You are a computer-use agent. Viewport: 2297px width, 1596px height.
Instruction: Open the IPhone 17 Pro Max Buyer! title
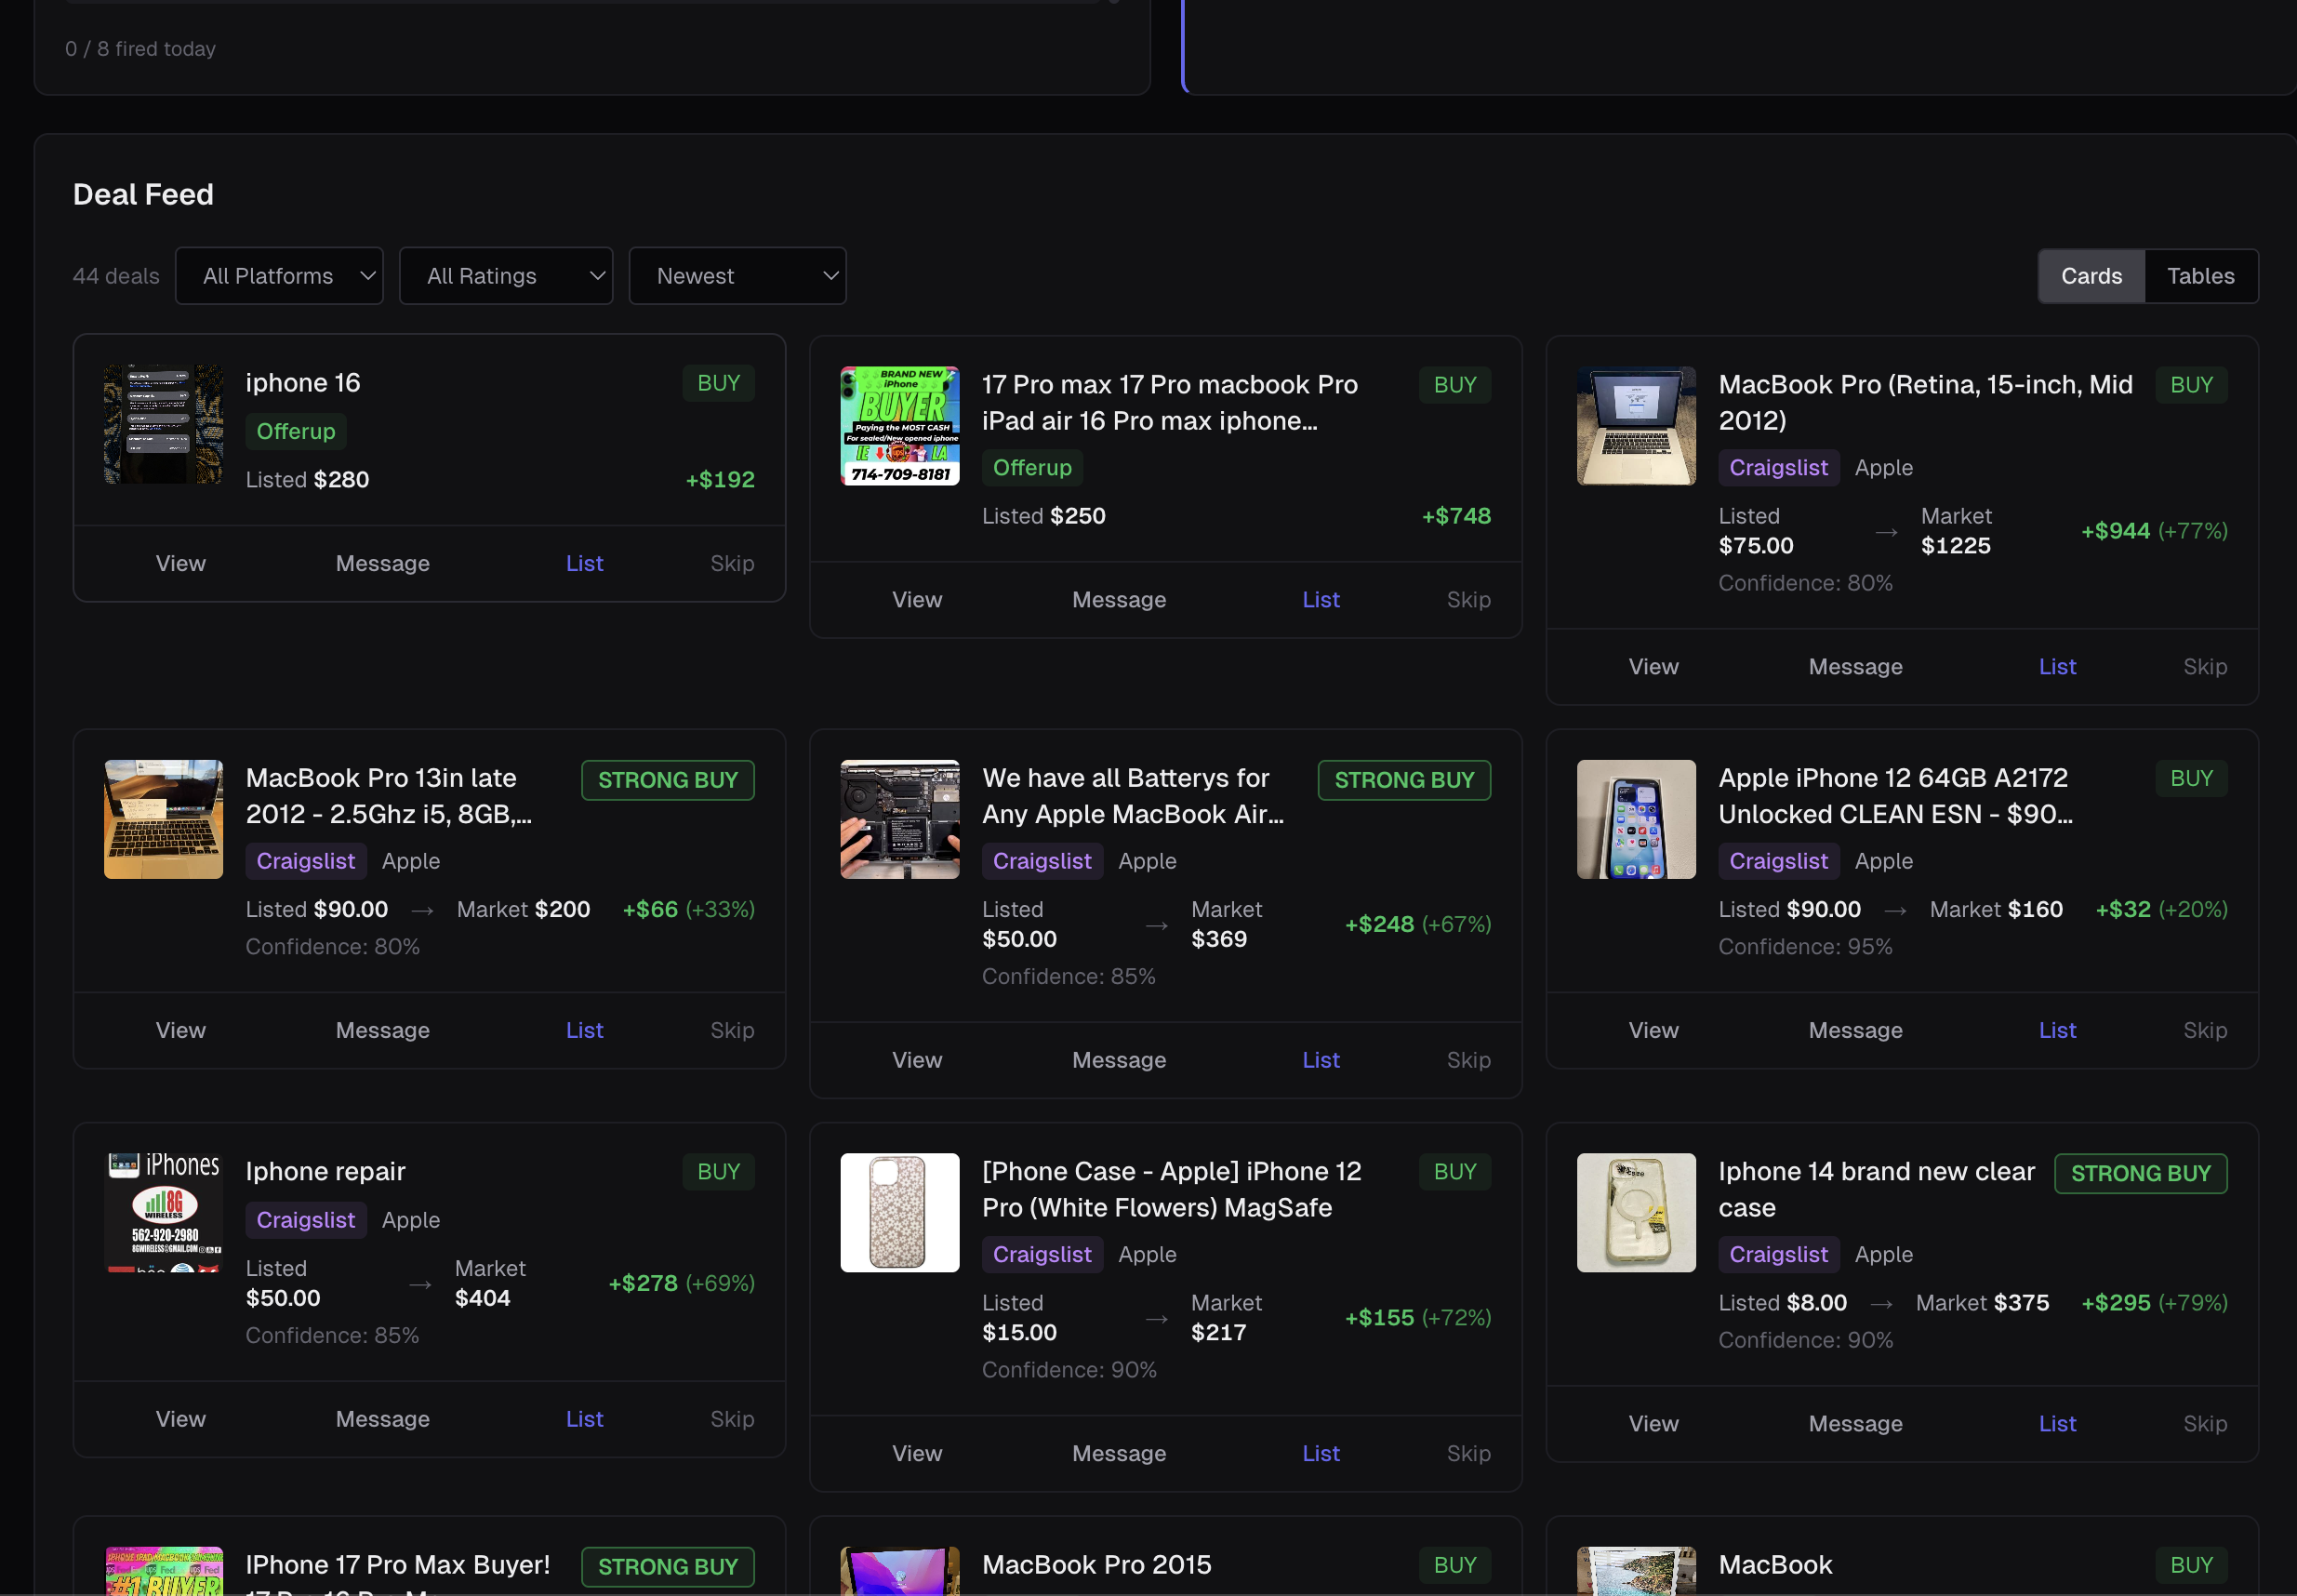(398, 1565)
